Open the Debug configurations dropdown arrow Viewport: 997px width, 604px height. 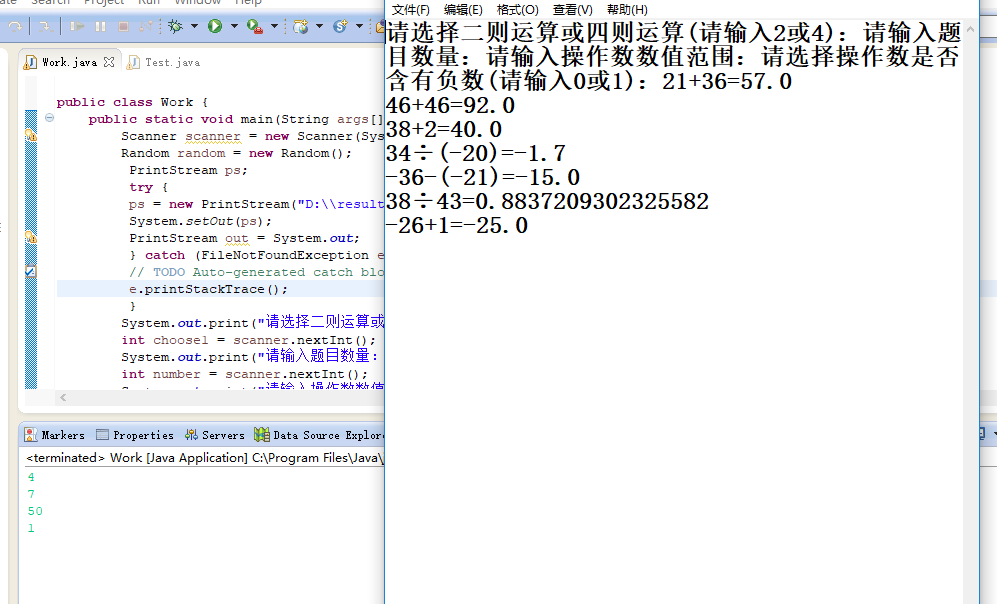point(194,26)
